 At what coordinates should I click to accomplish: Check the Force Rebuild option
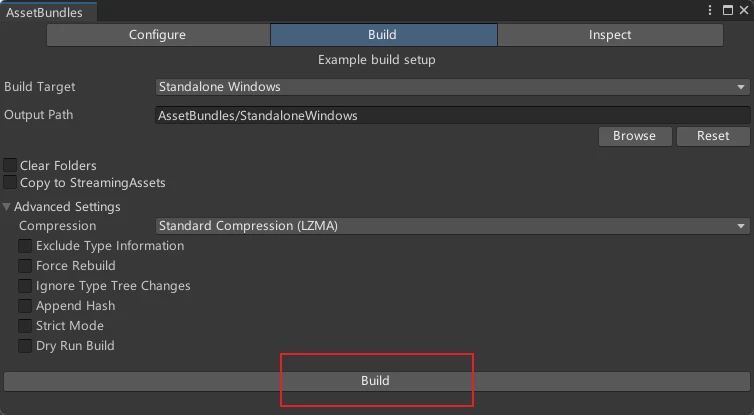tap(25, 266)
